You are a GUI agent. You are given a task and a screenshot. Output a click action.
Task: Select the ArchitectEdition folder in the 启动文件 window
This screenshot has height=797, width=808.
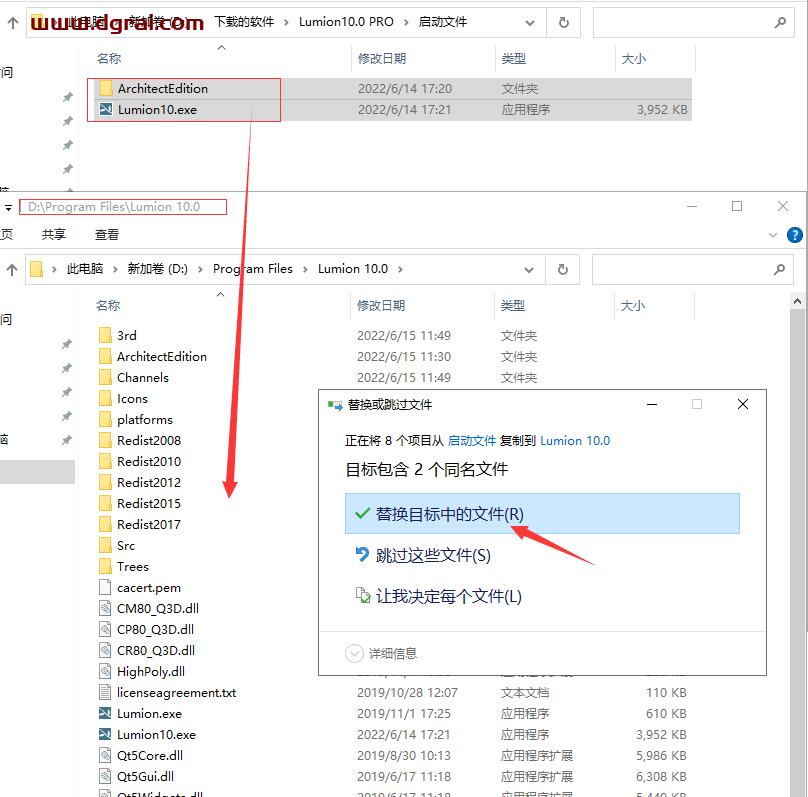(x=162, y=89)
